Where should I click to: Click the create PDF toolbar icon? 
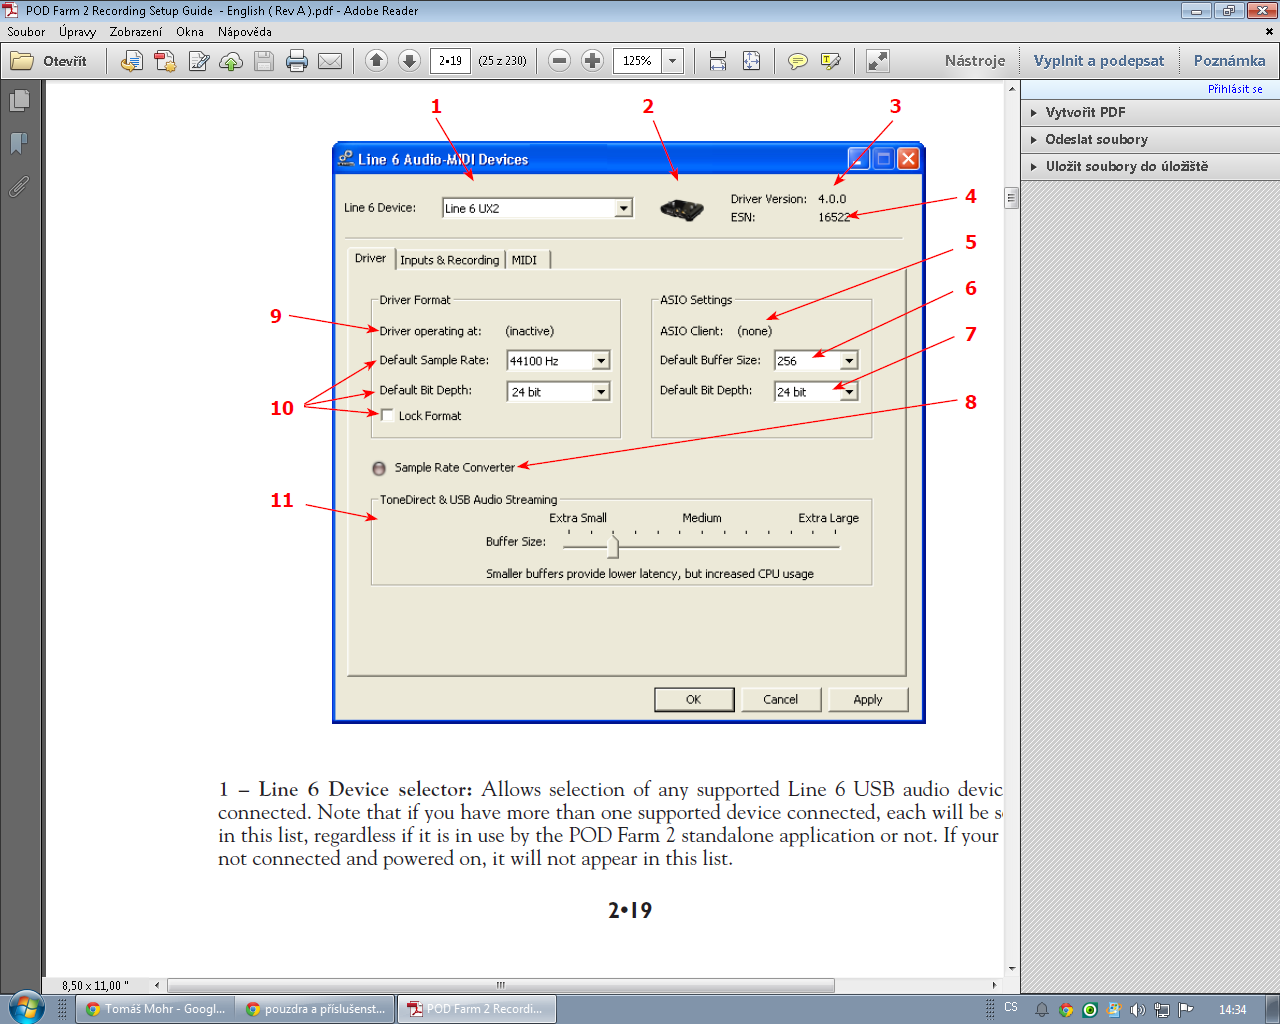point(165,61)
